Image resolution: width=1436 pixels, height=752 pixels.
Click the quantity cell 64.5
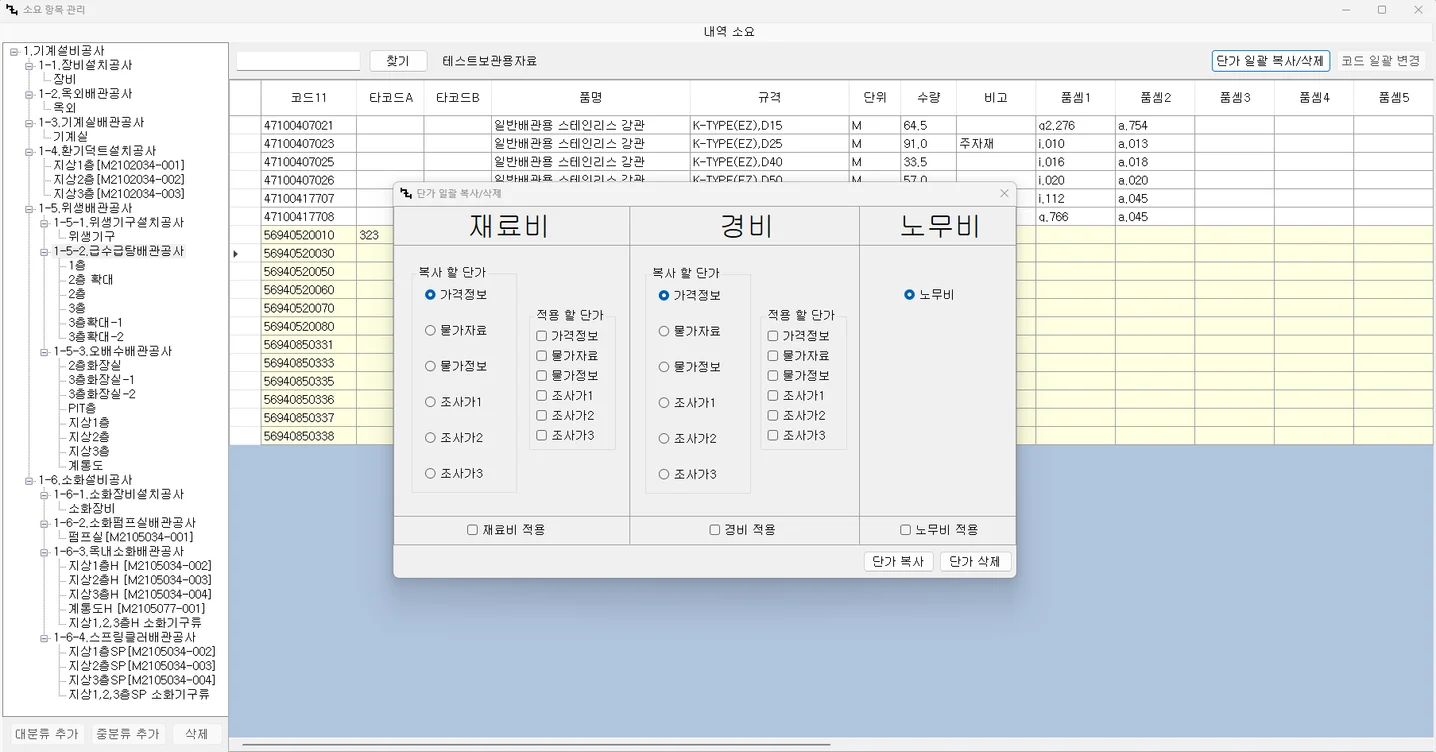(928, 126)
